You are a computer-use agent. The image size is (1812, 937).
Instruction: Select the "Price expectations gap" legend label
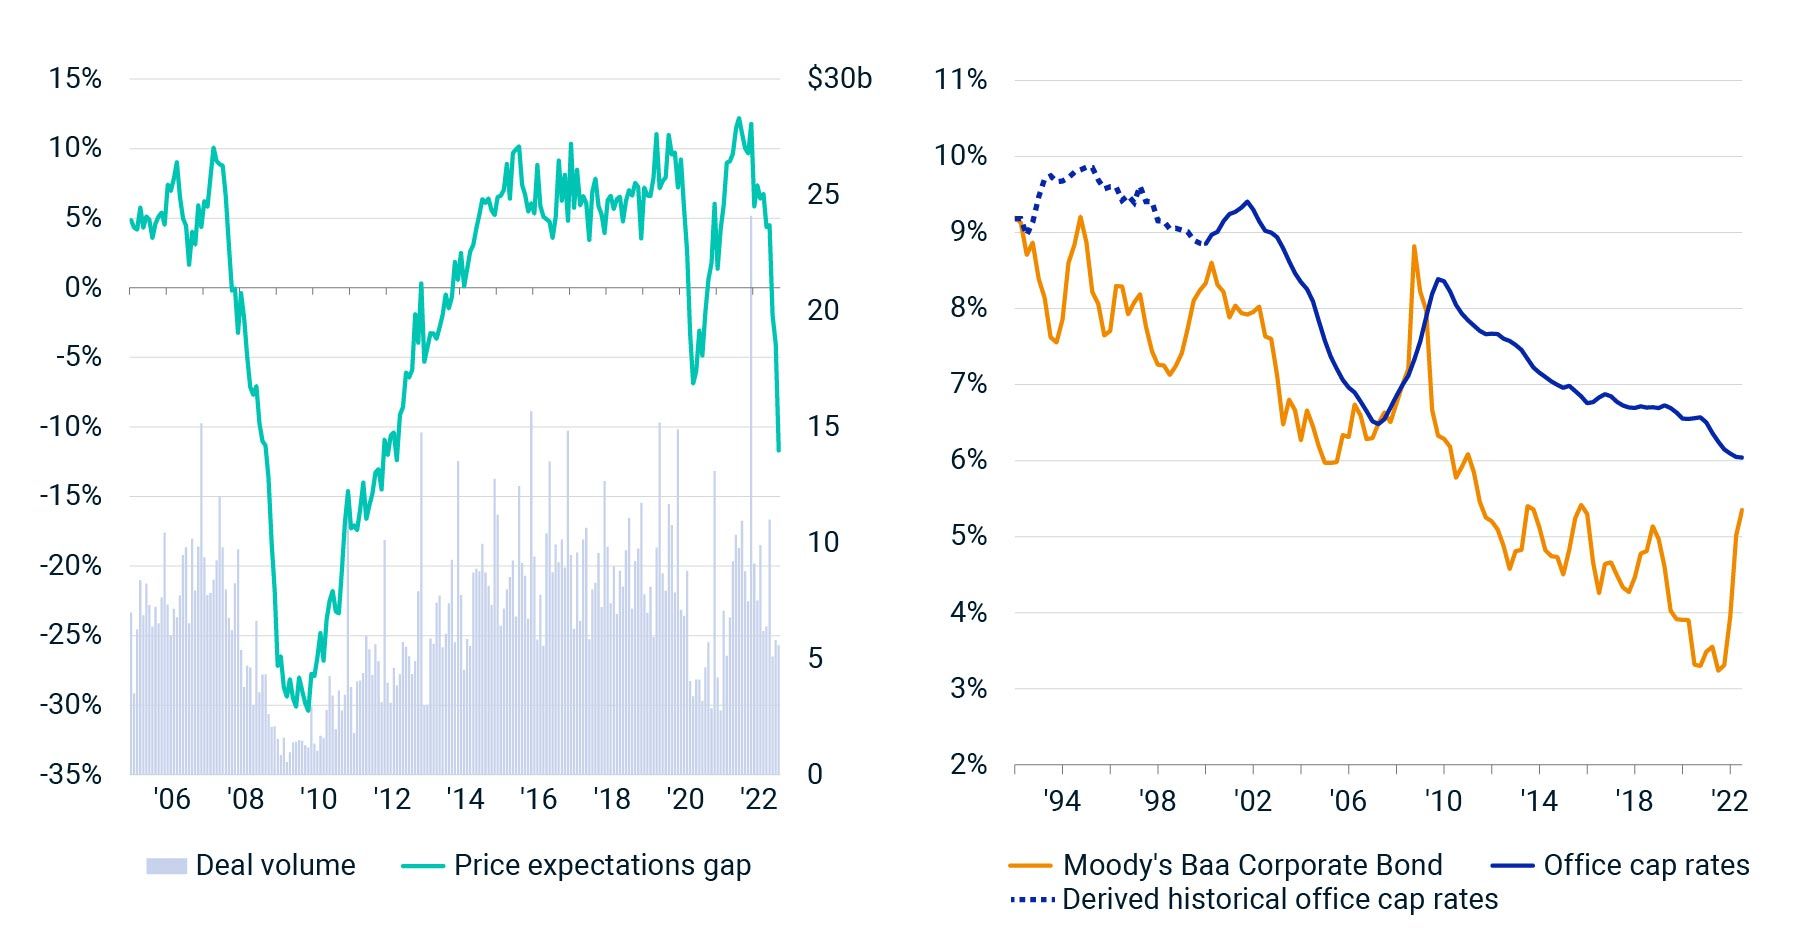pyautogui.click(x=602, y=866)
